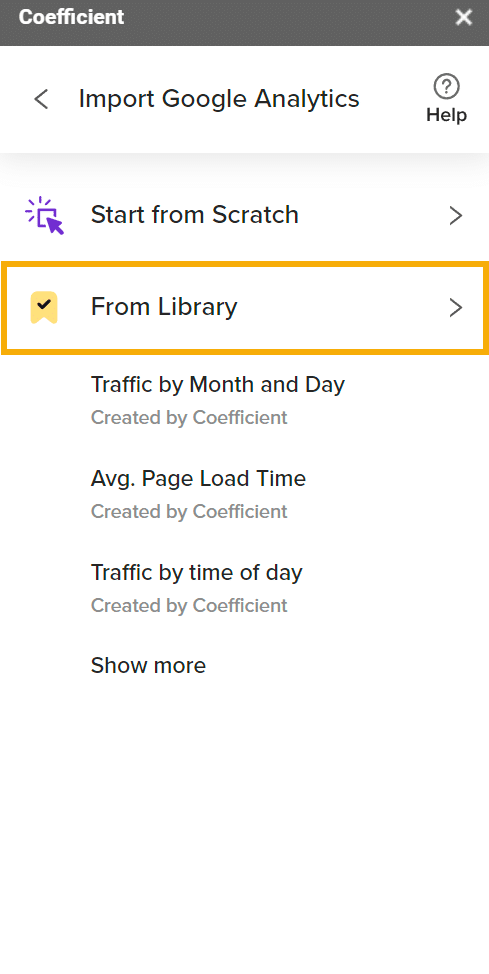This screenshot has width=489, height=974.
Task: Open the Avg. Page Load Time template
Action: click(198, 478)
